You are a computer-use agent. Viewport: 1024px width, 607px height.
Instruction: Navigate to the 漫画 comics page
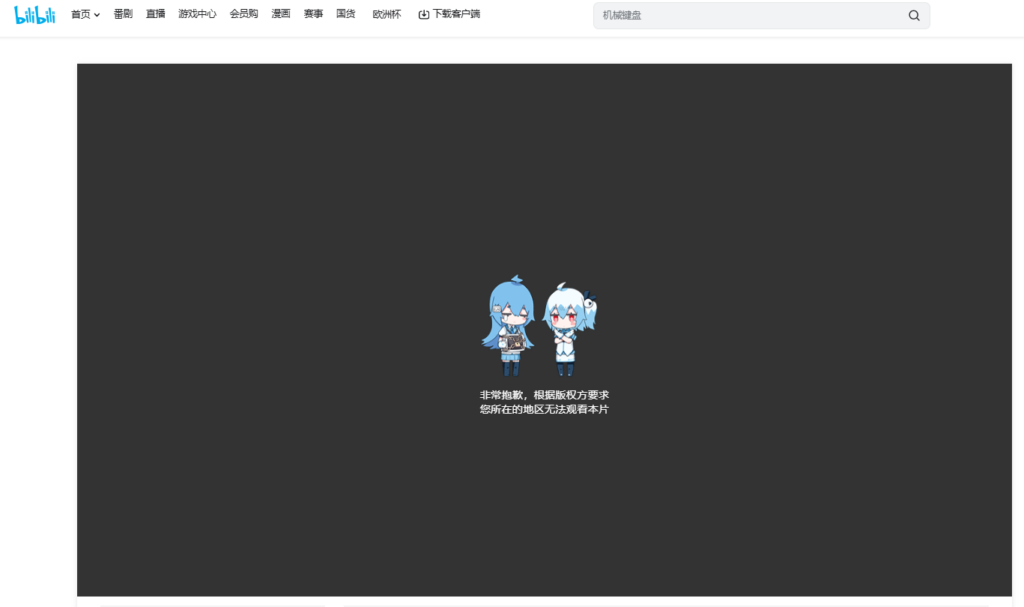tap(281, 15)
